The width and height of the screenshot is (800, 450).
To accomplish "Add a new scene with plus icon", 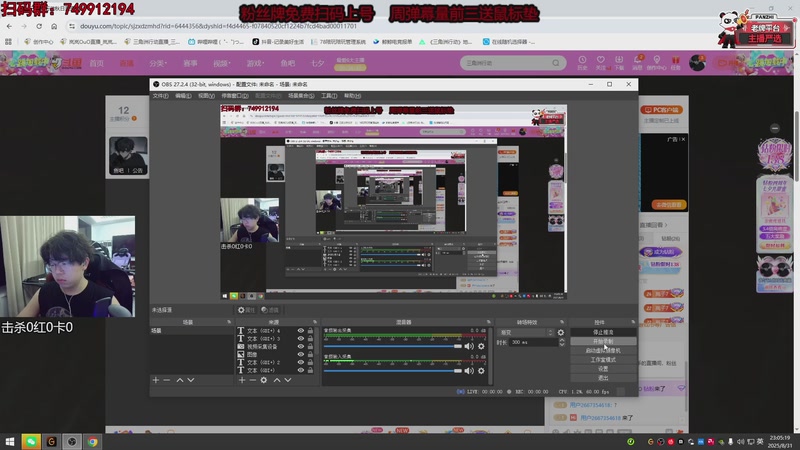I will click(x=156, y=380).
